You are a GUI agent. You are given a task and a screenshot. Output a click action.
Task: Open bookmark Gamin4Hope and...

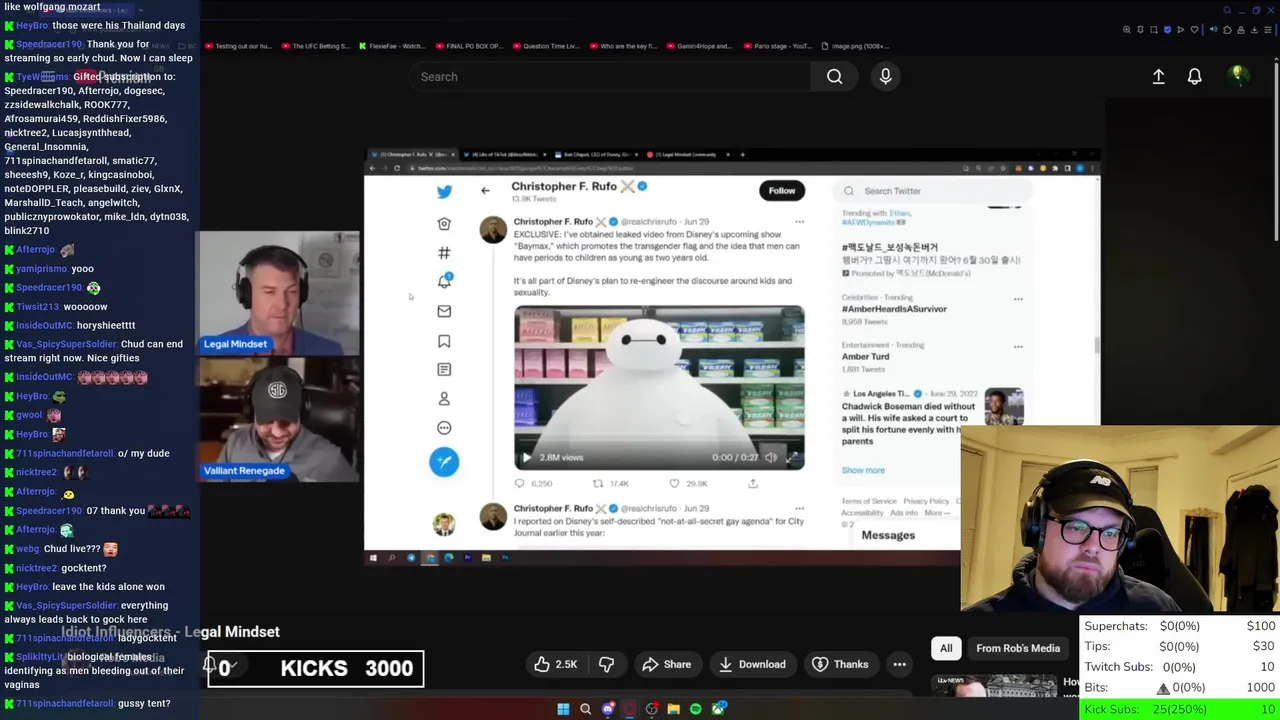(699, 46)
